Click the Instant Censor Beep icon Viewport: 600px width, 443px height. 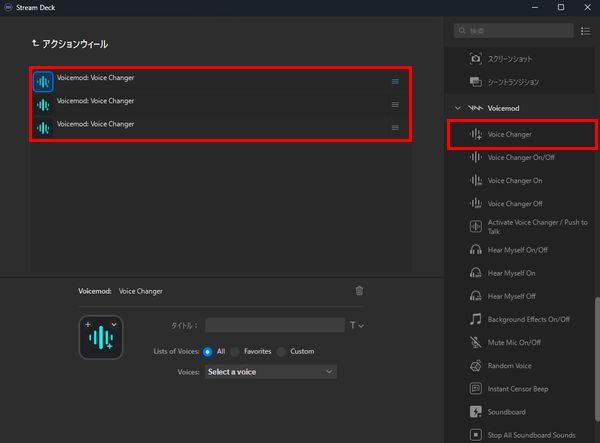(475, 388)
